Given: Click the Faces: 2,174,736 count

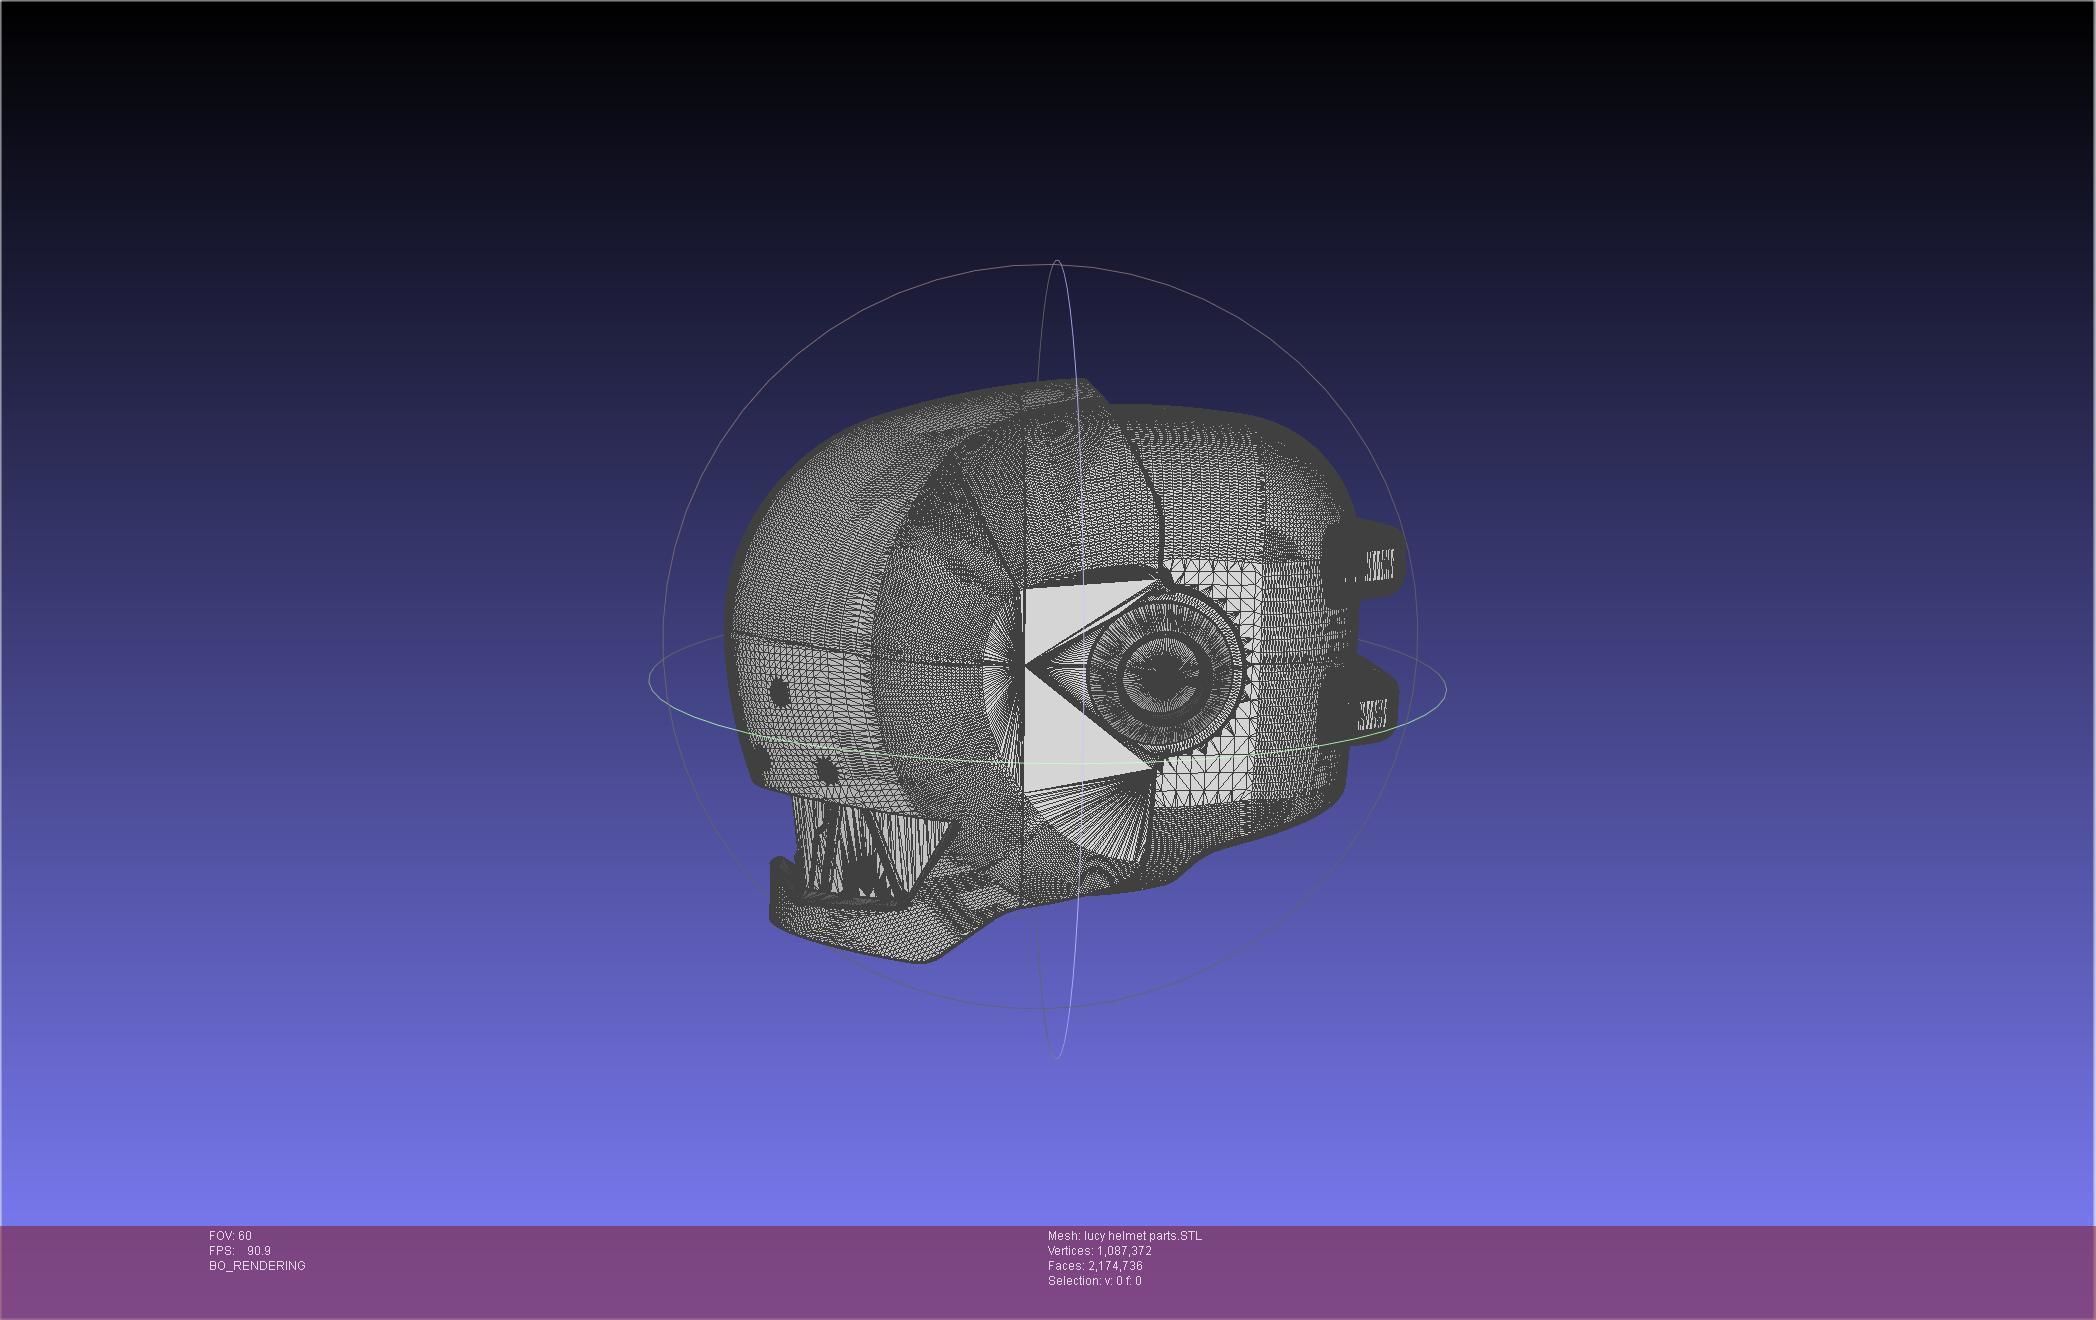Looking at the screenshot, I should click(x=1095, y=1266).
